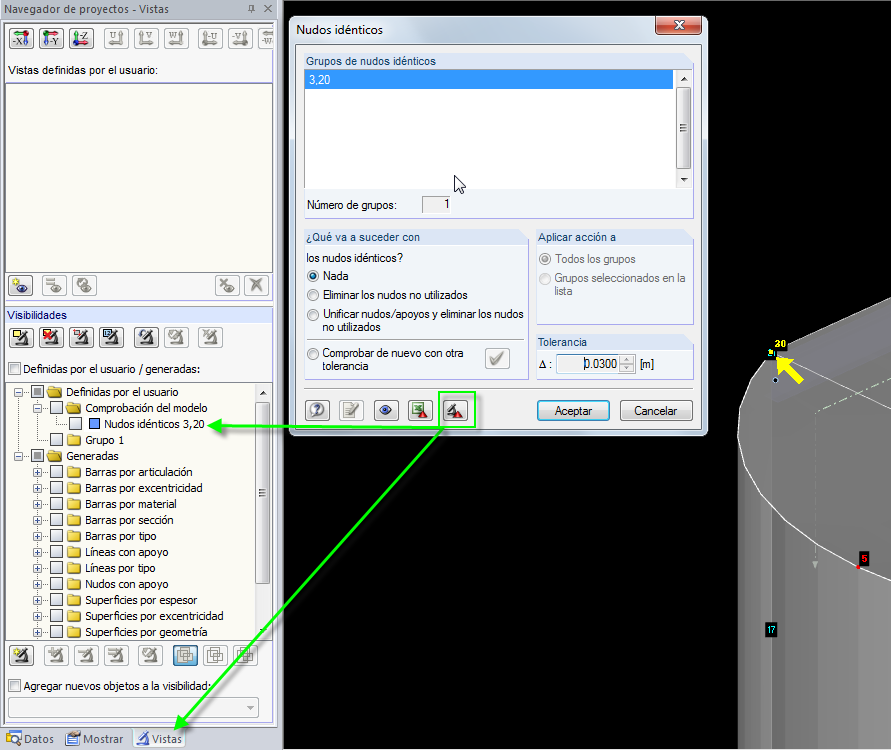Select Líneas por tipo tree item
Image resolution: width=891 pixels, height=750 pixels.
pos(120,568)
